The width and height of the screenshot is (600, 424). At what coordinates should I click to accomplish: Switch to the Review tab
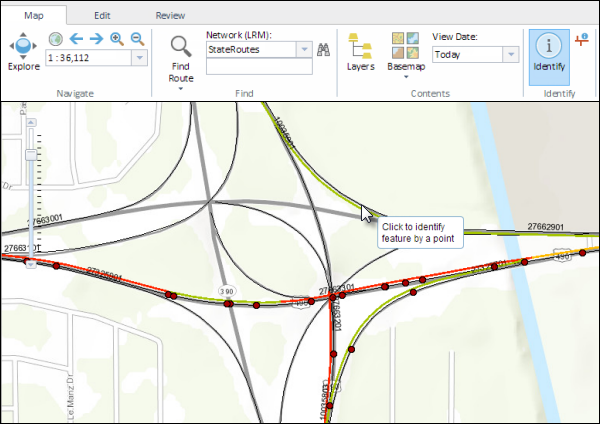(x=170, y=16)
